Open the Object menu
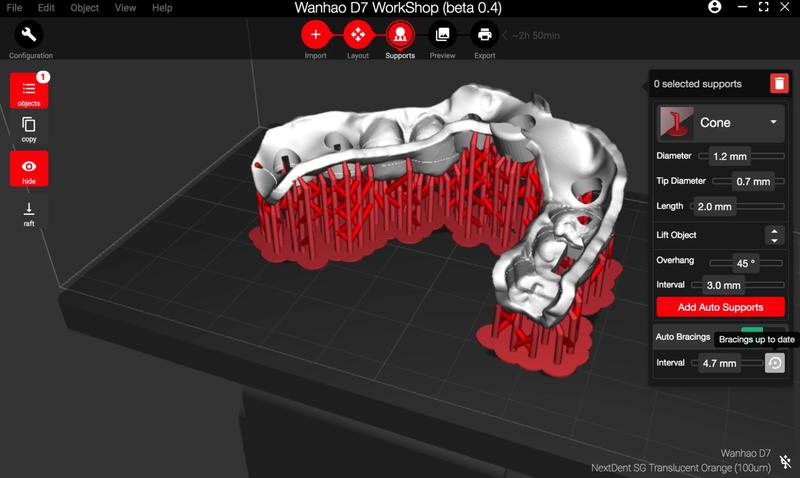 pos(85,8)
